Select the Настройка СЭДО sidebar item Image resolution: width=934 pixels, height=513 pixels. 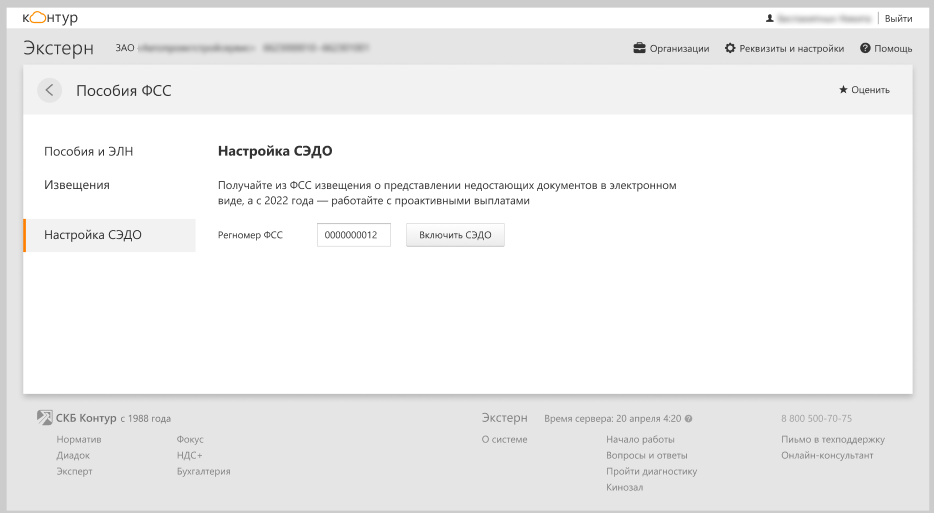point(110,235)
